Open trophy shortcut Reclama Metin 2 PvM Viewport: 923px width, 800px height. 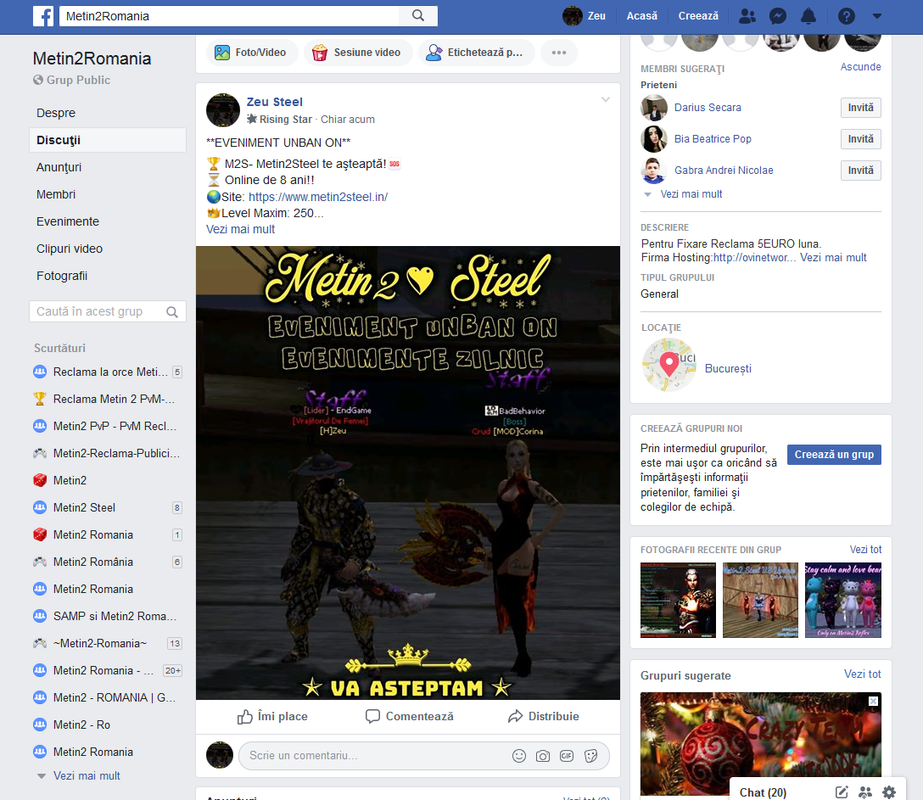(108, 399)
